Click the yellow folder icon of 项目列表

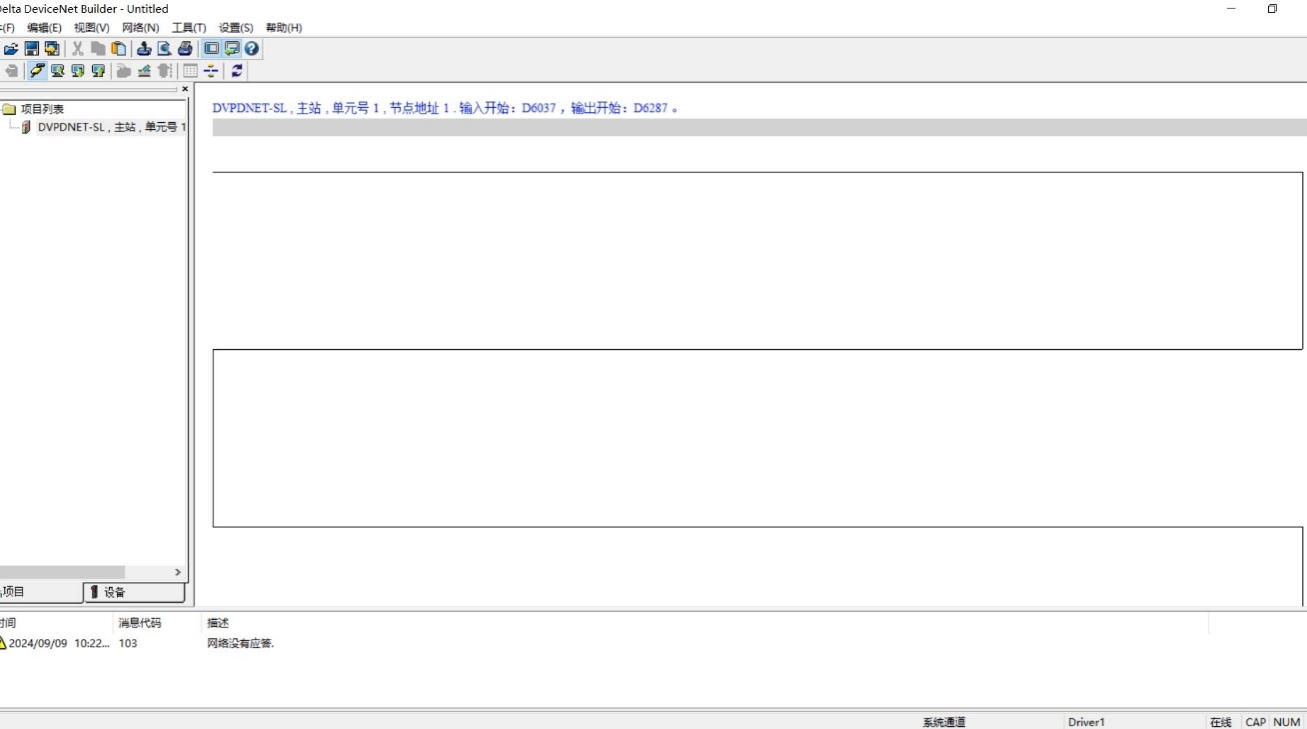click(x=8, y=109)
